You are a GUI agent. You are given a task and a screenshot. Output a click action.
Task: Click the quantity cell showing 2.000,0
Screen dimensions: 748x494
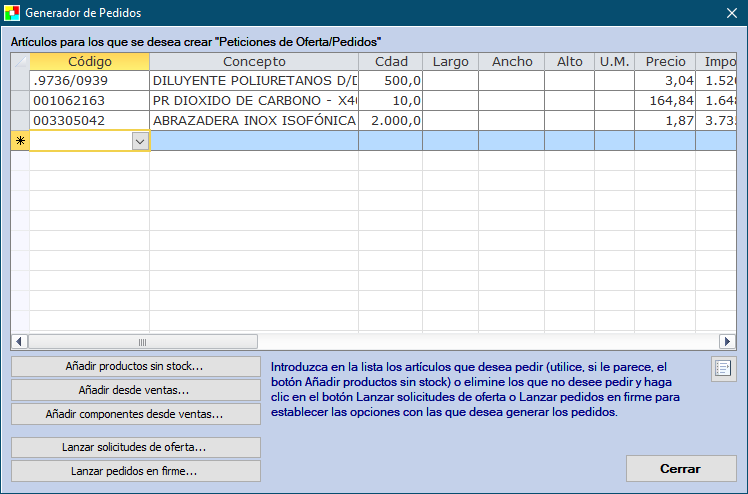[x=390, y=121]
